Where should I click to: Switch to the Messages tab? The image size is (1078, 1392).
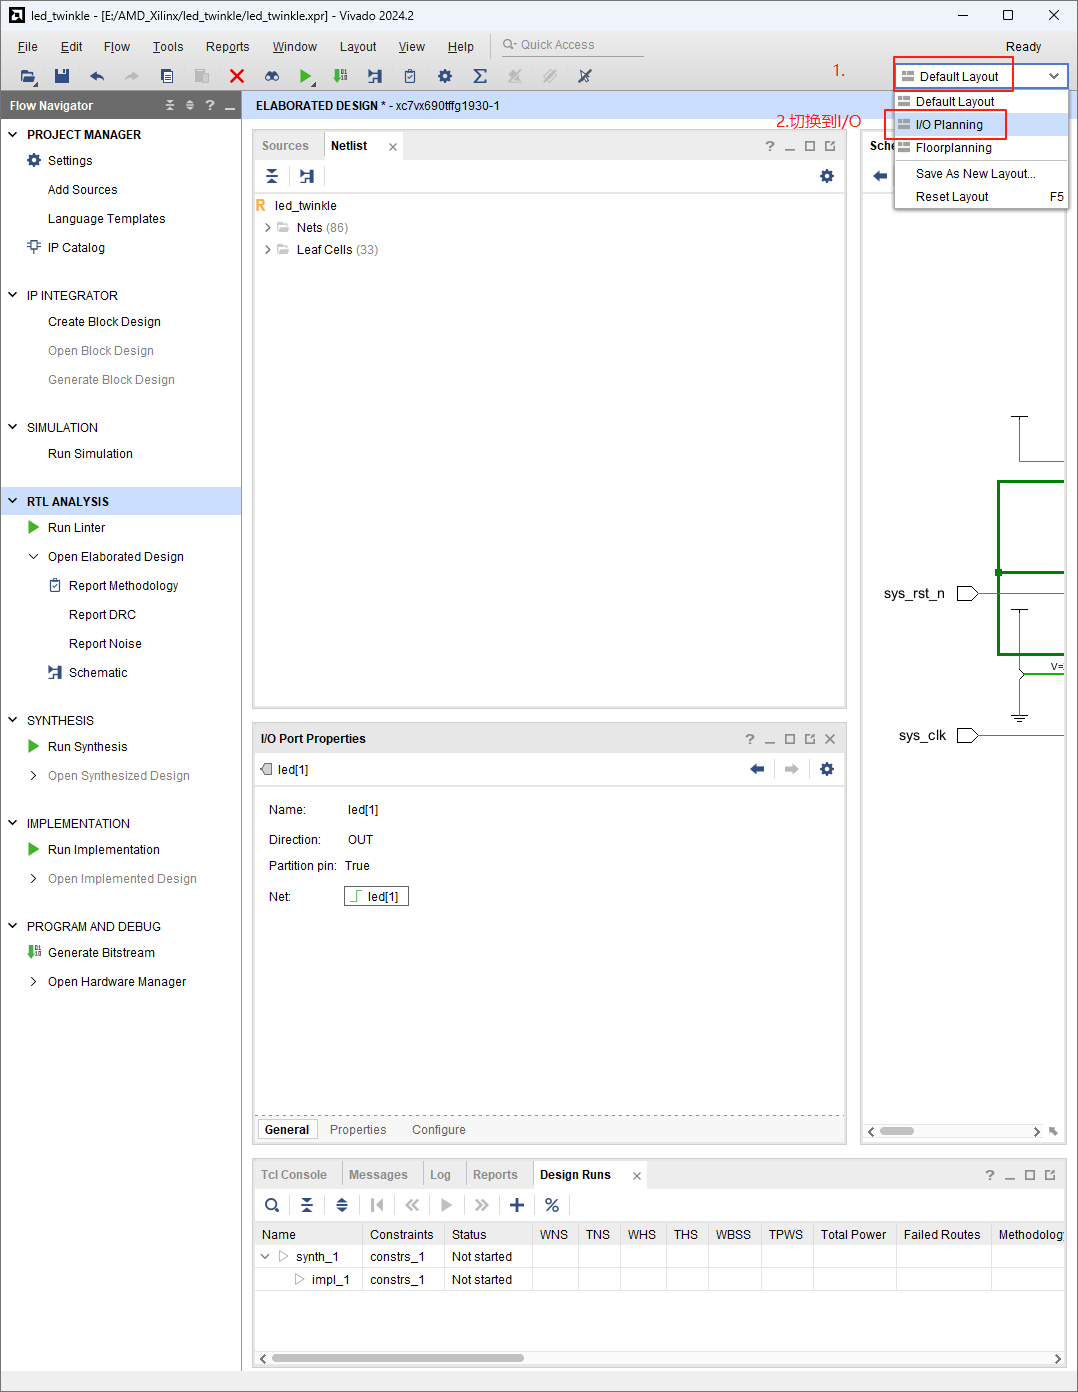[378, 1175]
